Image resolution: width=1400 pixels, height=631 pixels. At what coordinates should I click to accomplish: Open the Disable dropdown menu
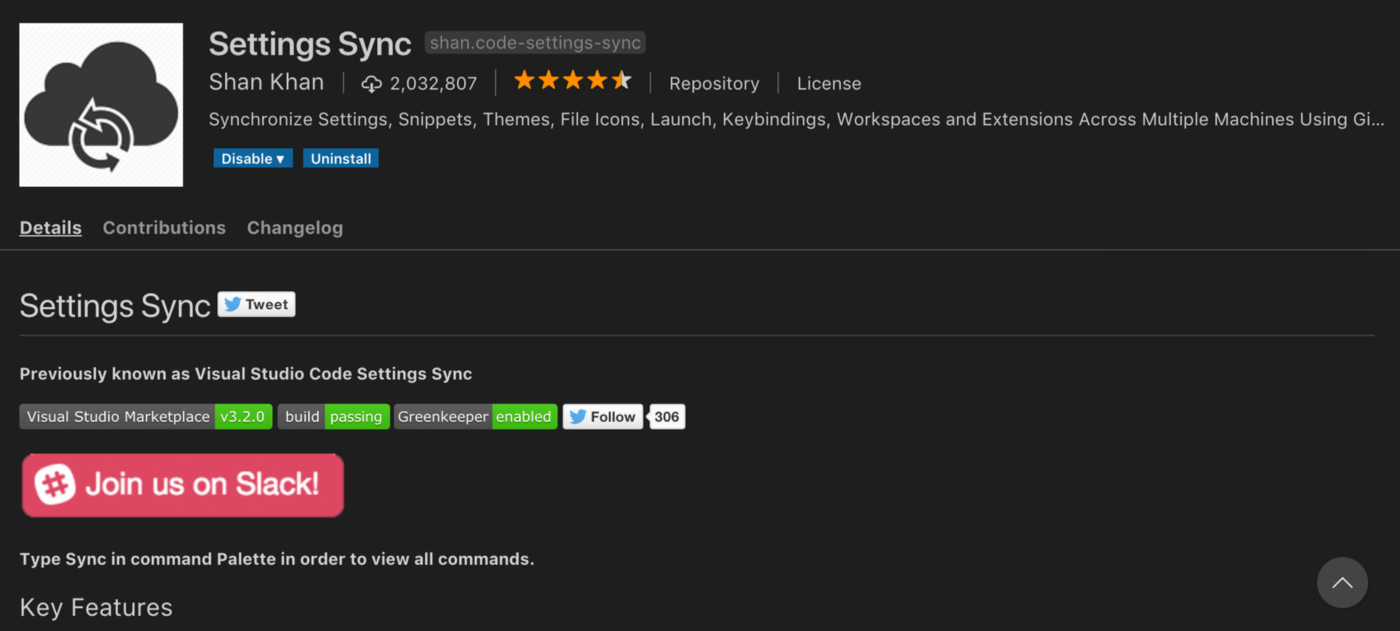(253, 159)
